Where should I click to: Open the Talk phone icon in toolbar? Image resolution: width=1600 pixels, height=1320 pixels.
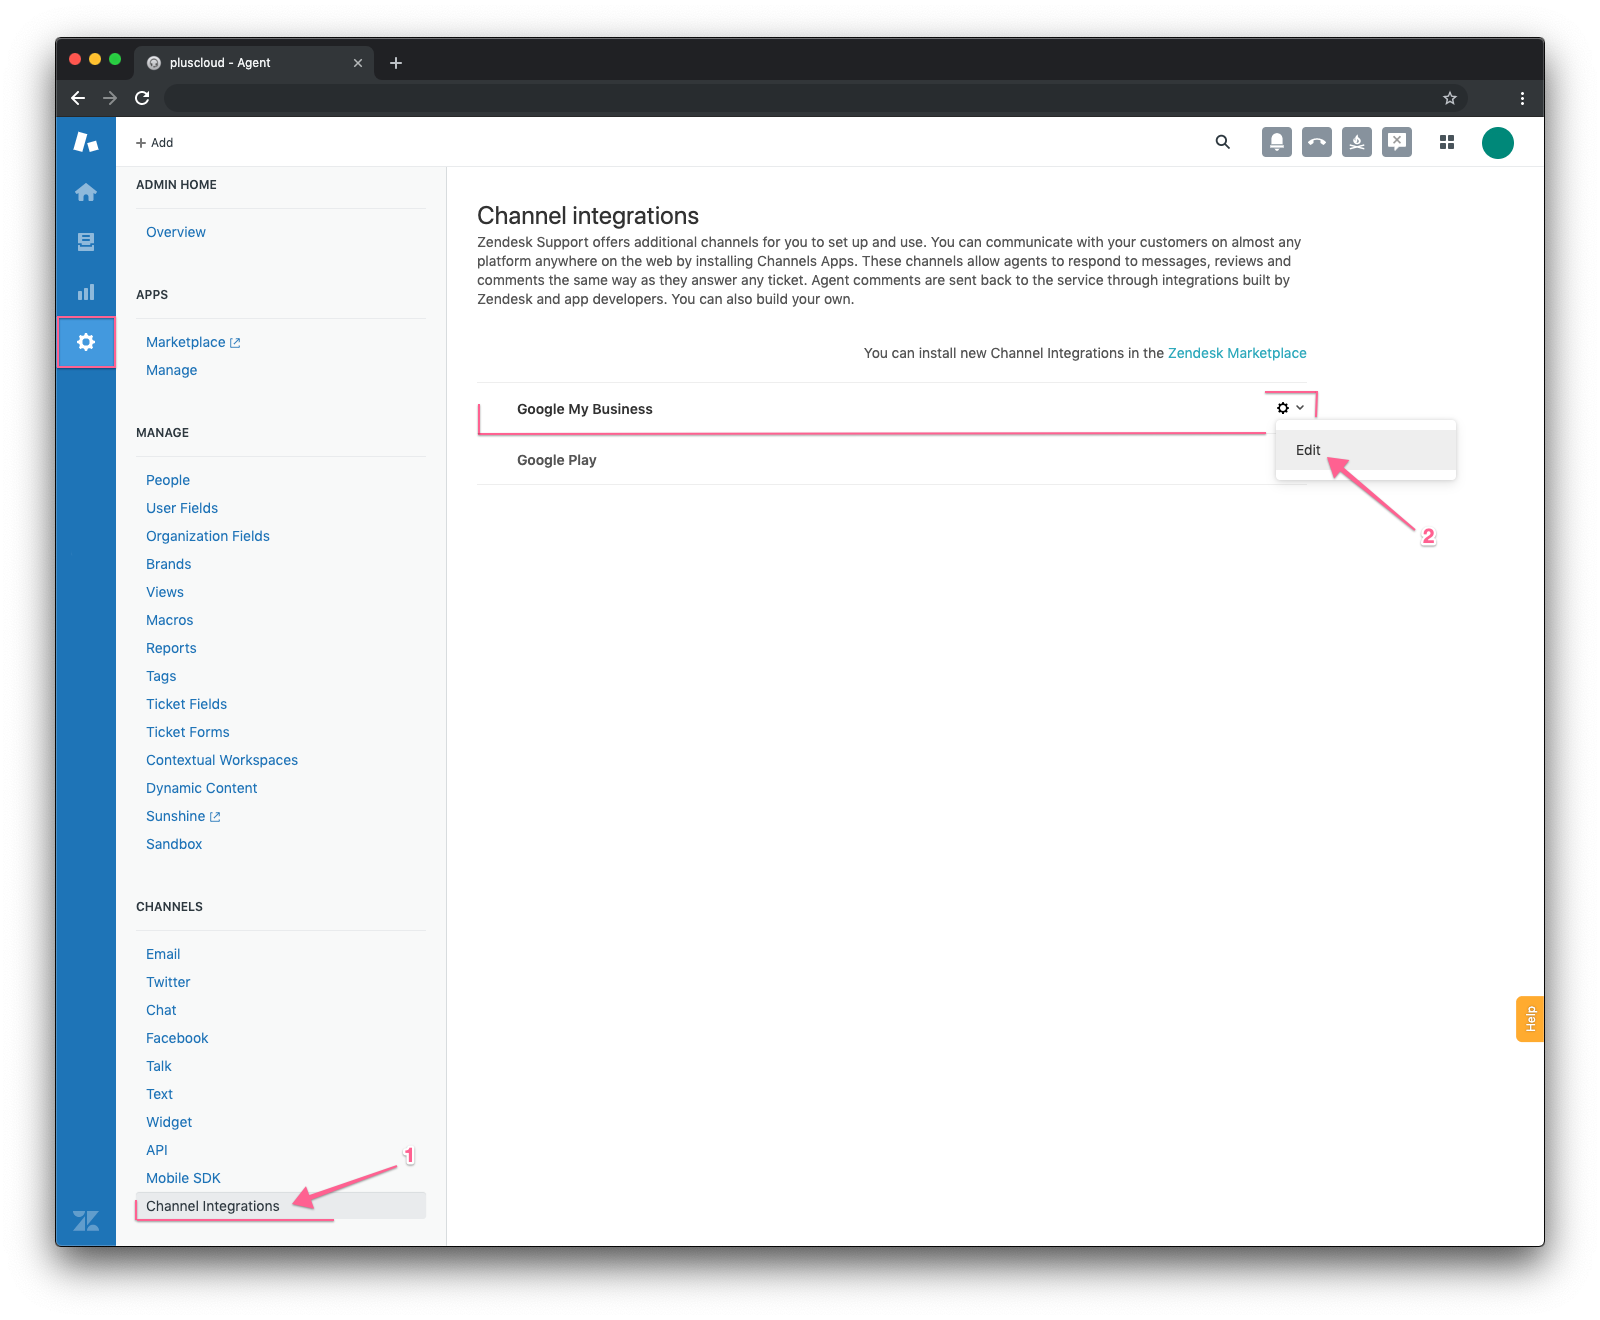(x=1317, y=142)
